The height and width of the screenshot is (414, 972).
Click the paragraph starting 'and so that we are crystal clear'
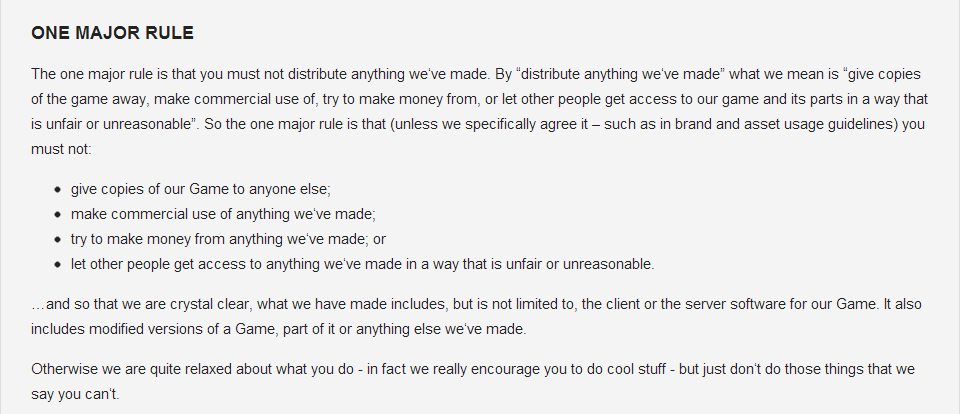coord(476,317)
